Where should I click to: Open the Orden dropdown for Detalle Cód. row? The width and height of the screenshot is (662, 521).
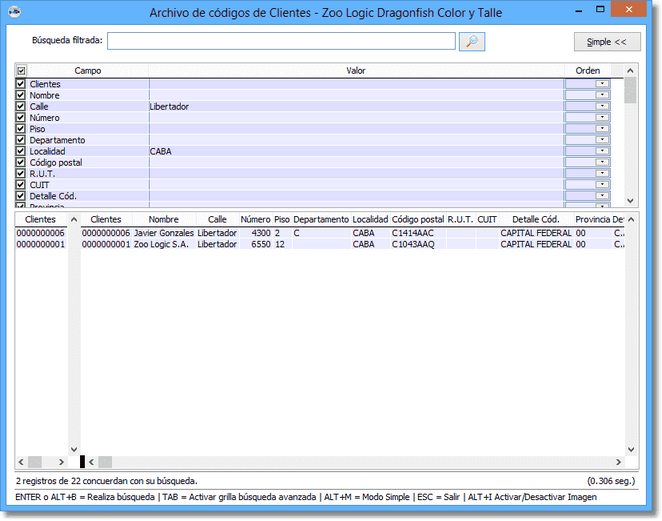(x=602, y=195)
